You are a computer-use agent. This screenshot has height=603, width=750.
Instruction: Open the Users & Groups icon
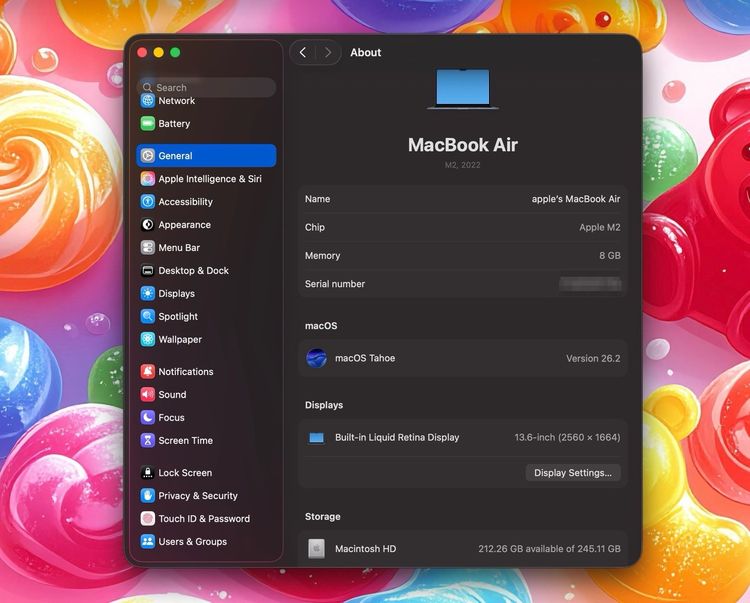point(148,541)
